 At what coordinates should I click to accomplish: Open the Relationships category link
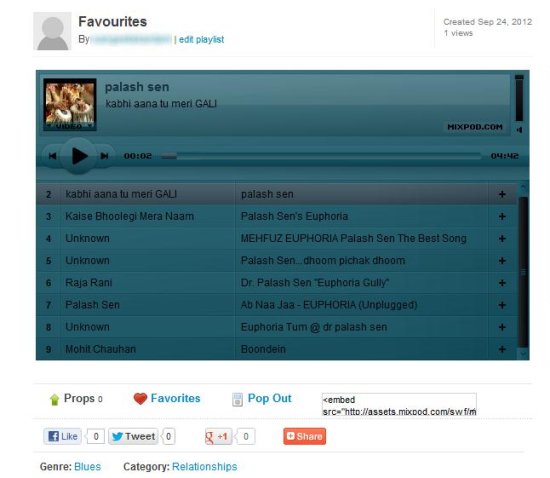coord(204,467)
